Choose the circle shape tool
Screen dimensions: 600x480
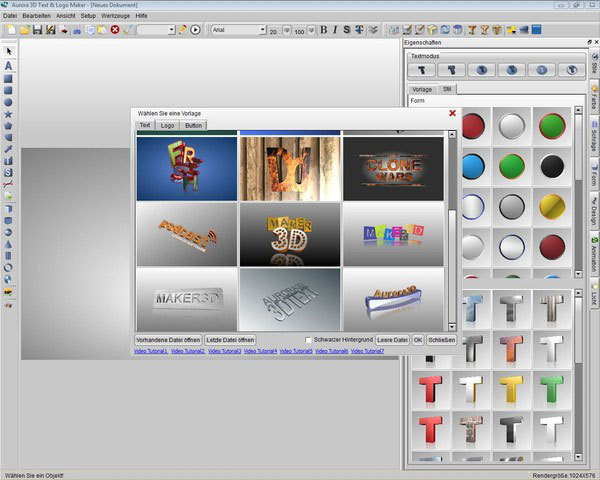[x=8, y=102]
